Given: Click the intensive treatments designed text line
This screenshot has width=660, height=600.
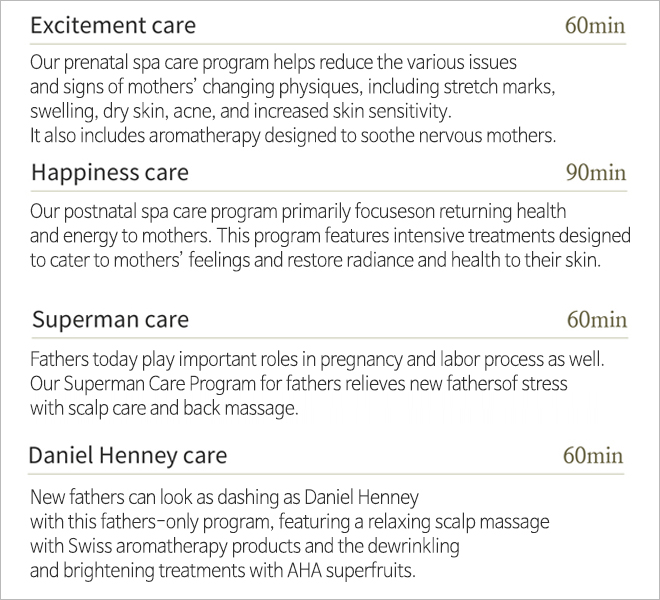Looking at the screenshot, I should (x=330, y=236).
